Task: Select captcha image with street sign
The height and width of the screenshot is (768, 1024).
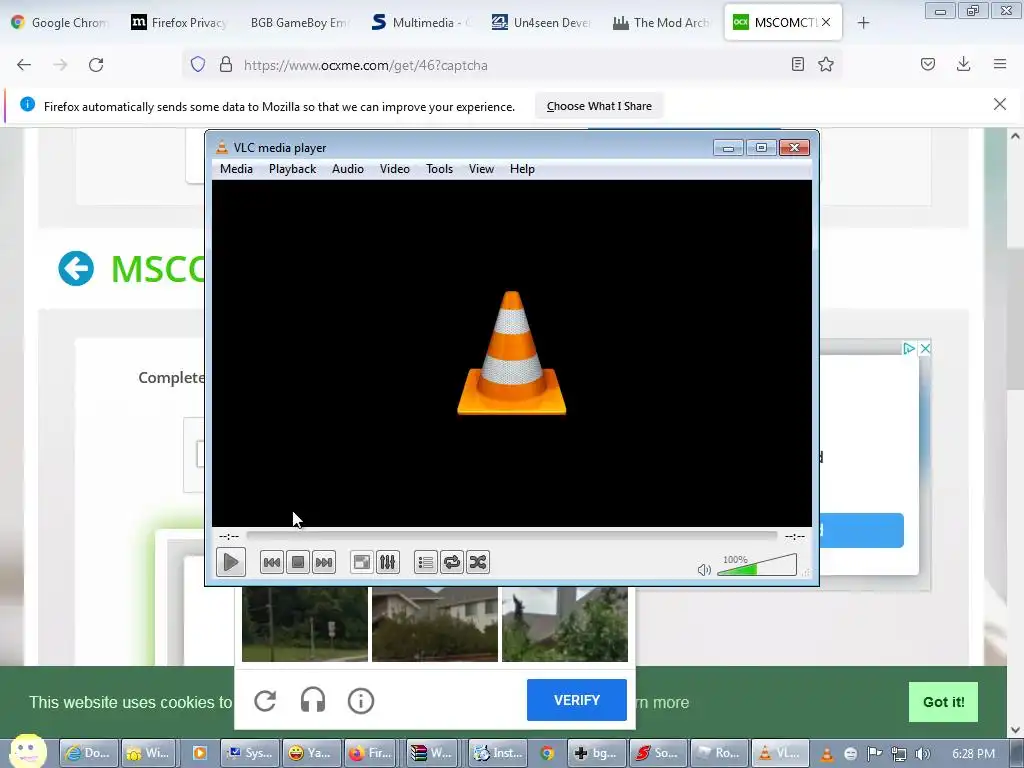Action: 305,624
